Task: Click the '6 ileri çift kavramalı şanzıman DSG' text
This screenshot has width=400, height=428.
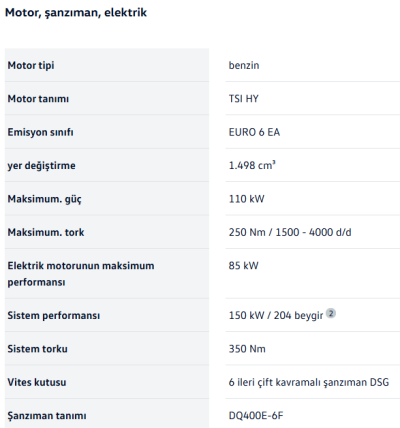Action: point(309,382)
